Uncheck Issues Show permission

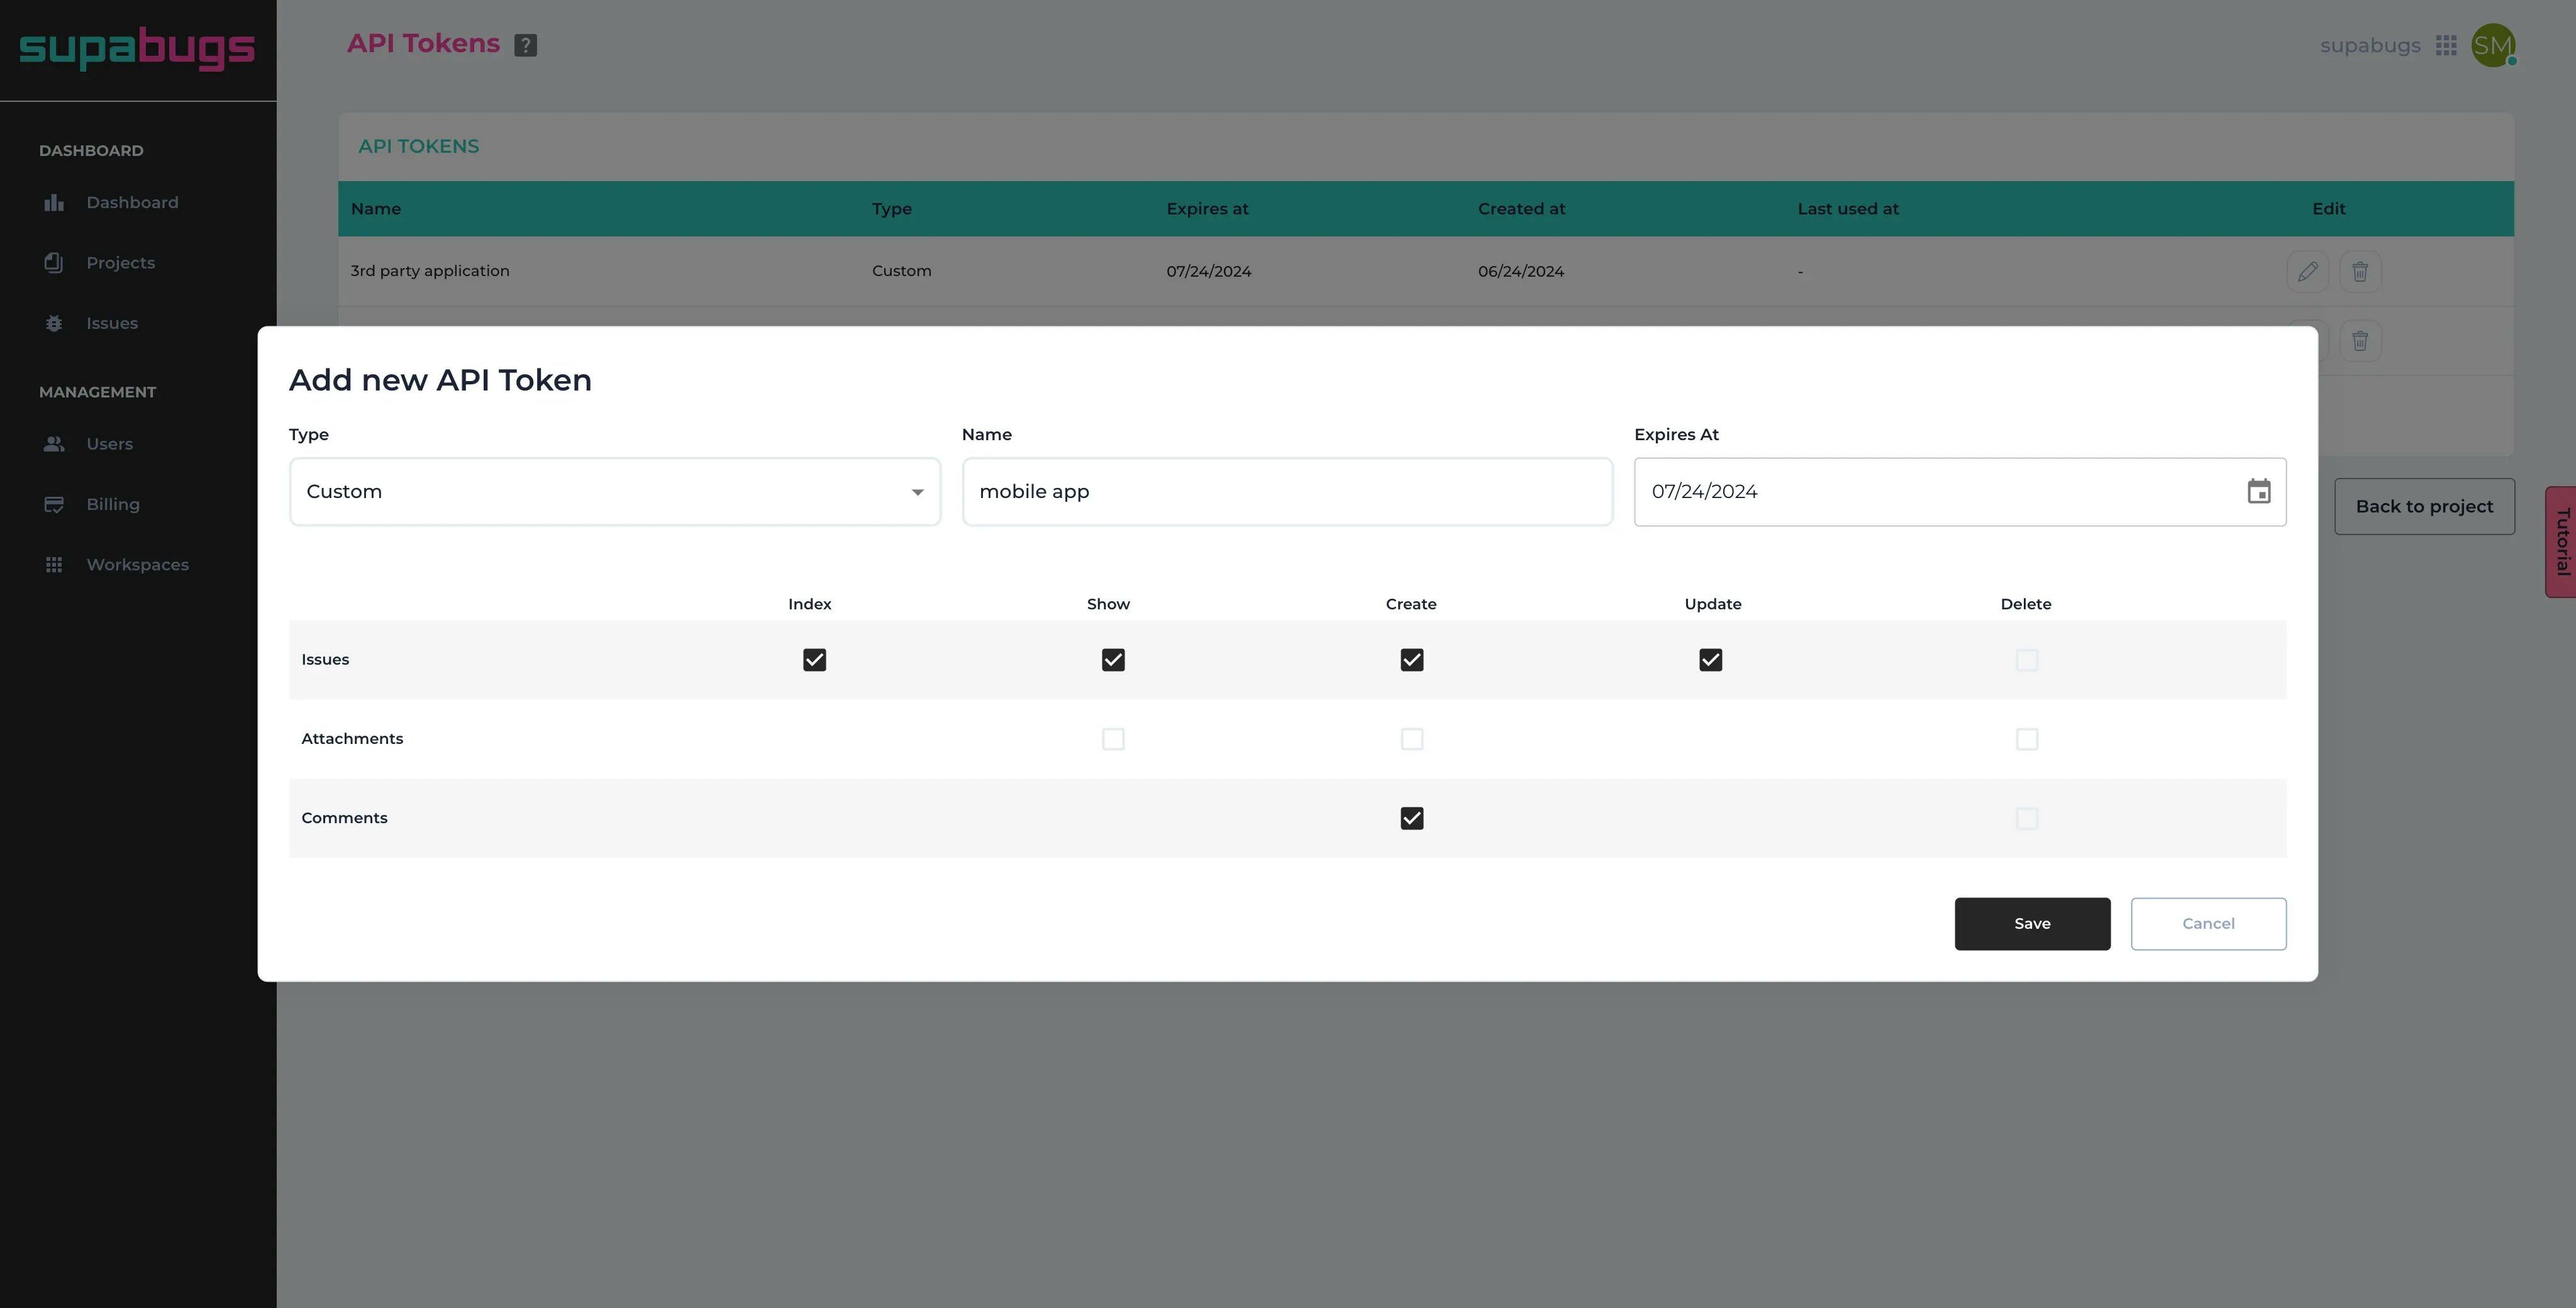coord(1113,660)
